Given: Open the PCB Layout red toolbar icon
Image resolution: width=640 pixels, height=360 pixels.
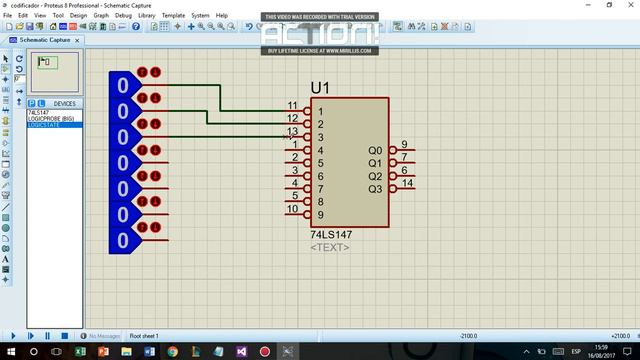Looking at the screenshot, I should click(x=73, y=27).
